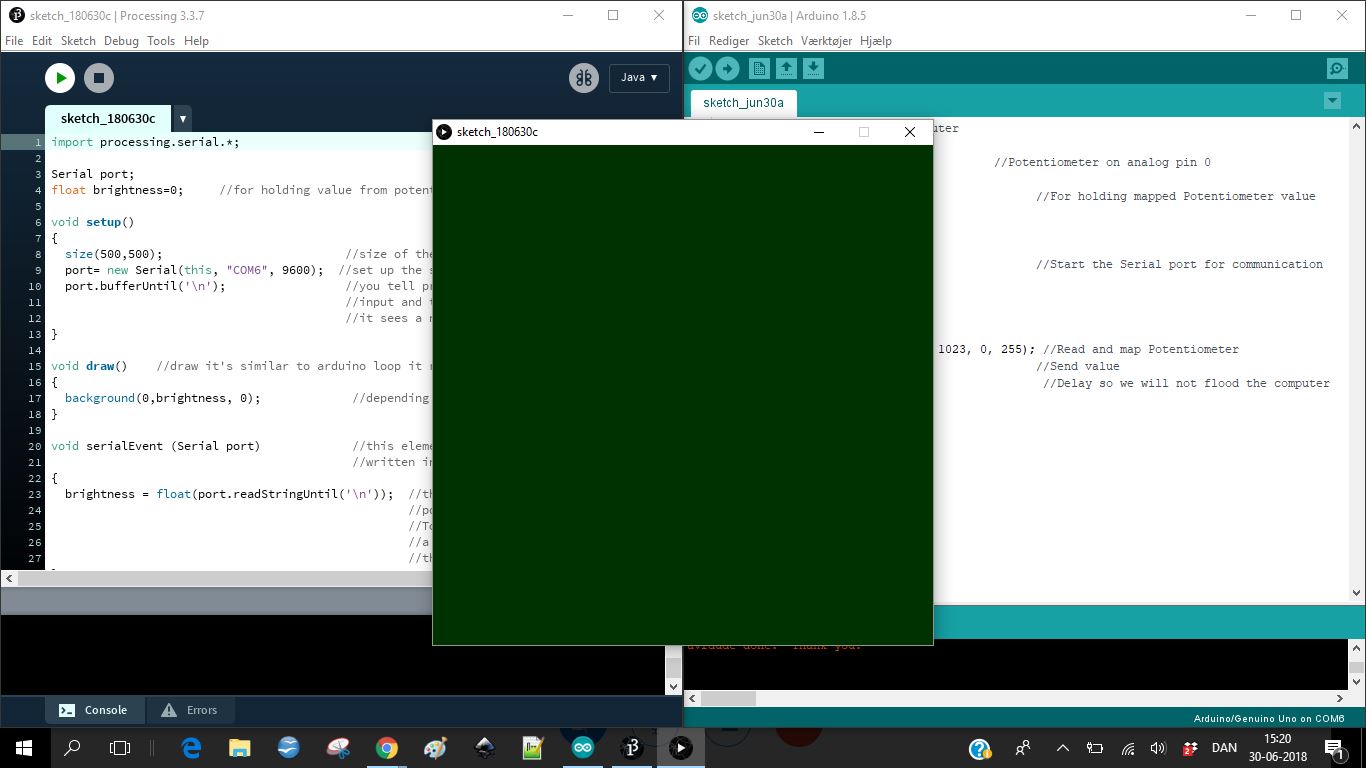Screen dimensions: 1366x768
Task: Open Windows Task View
Action: [120, 747]
